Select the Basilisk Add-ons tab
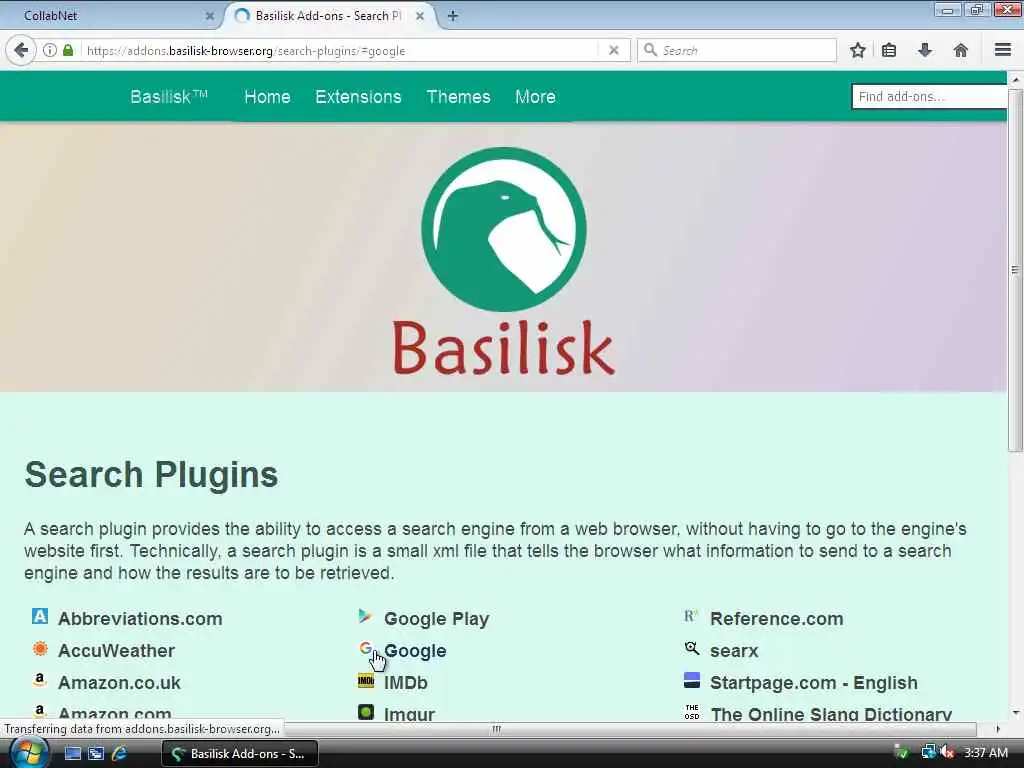This screenshot has width=1024, height=768. 330,16
